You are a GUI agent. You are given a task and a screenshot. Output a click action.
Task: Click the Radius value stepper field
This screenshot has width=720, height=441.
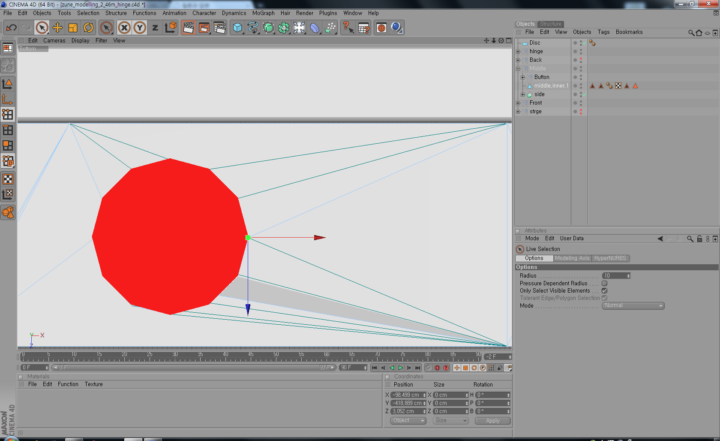point(616,276)
